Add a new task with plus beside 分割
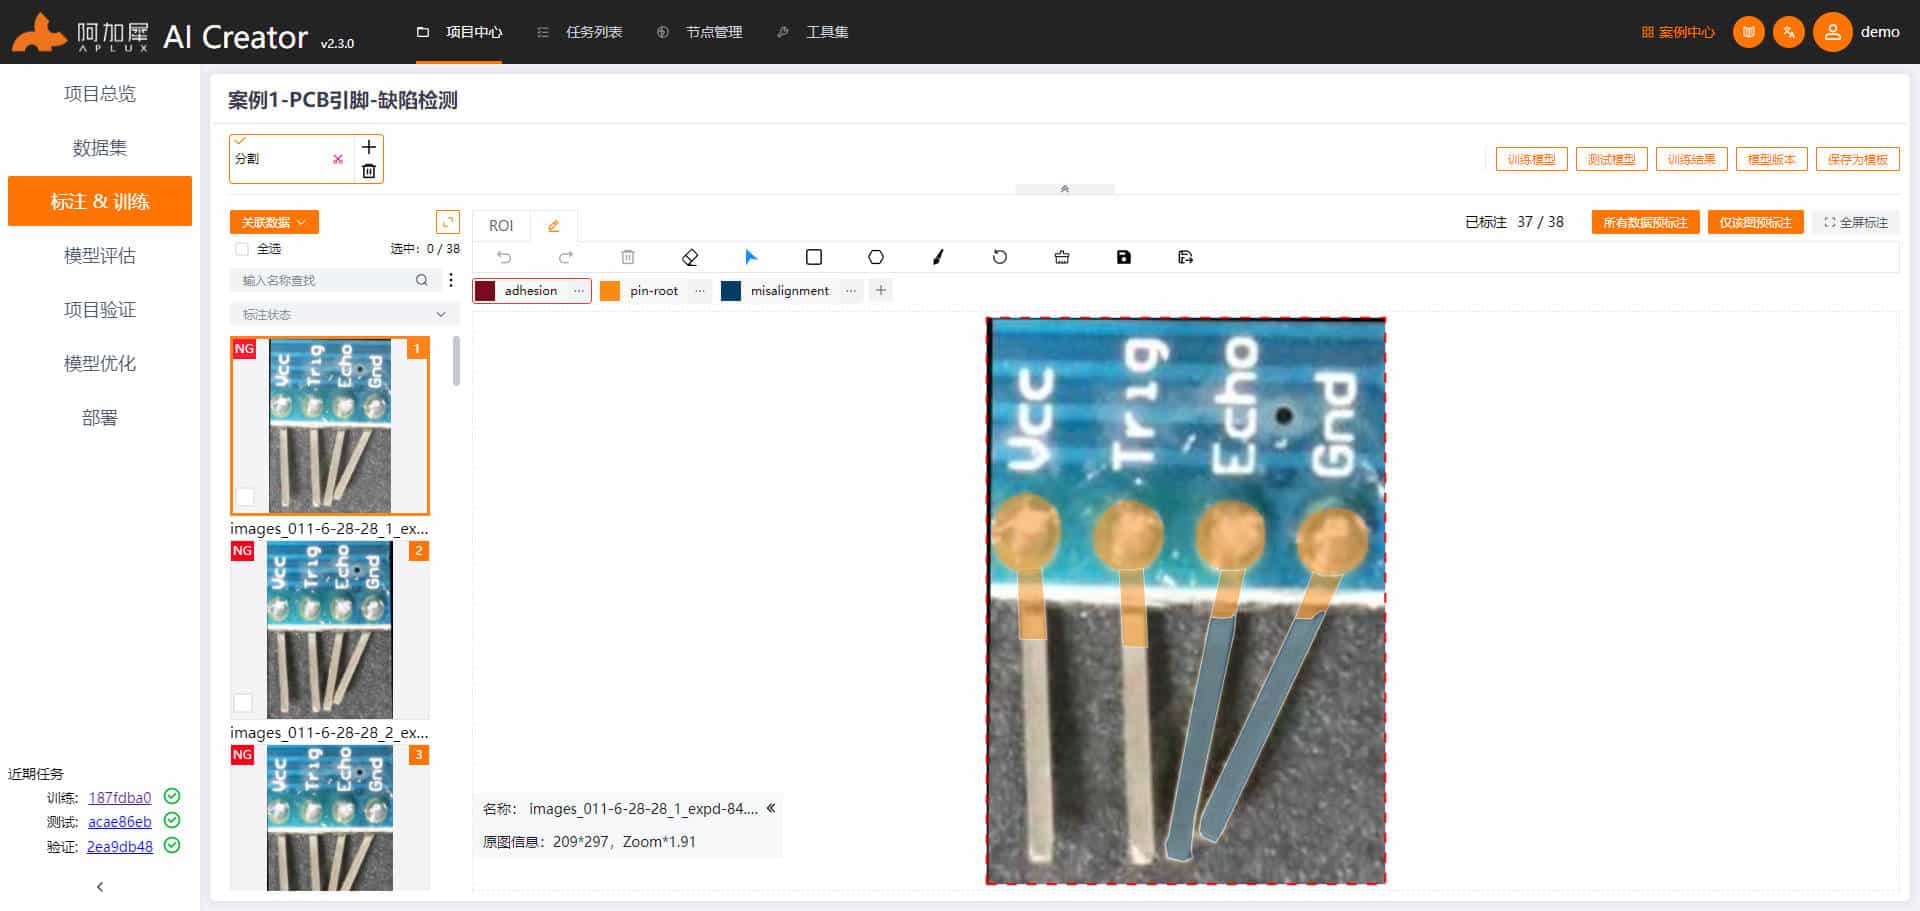This screenshot has width=1920, height=911. tap(368, 147)
